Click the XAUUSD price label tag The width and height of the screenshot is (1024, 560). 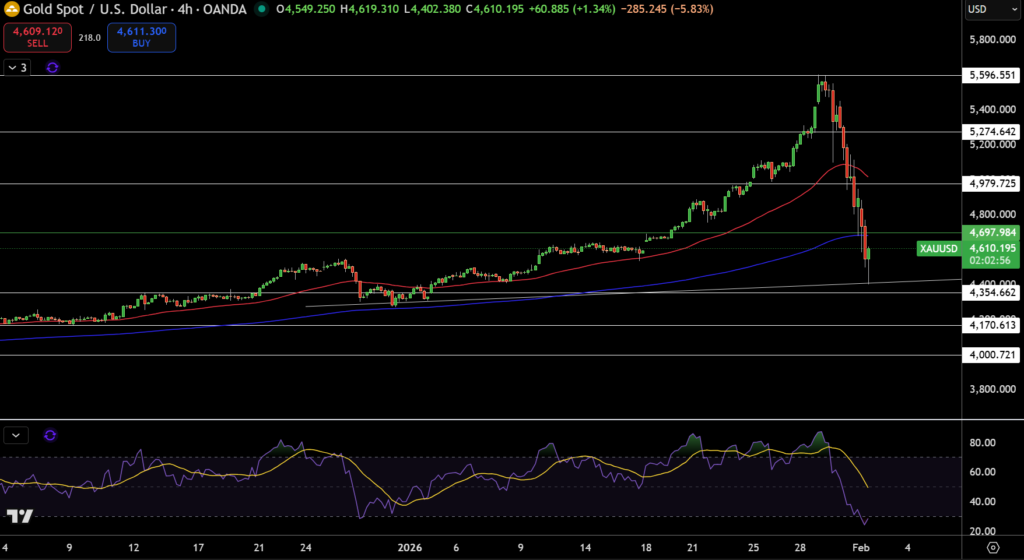click(x=939, y=247)
